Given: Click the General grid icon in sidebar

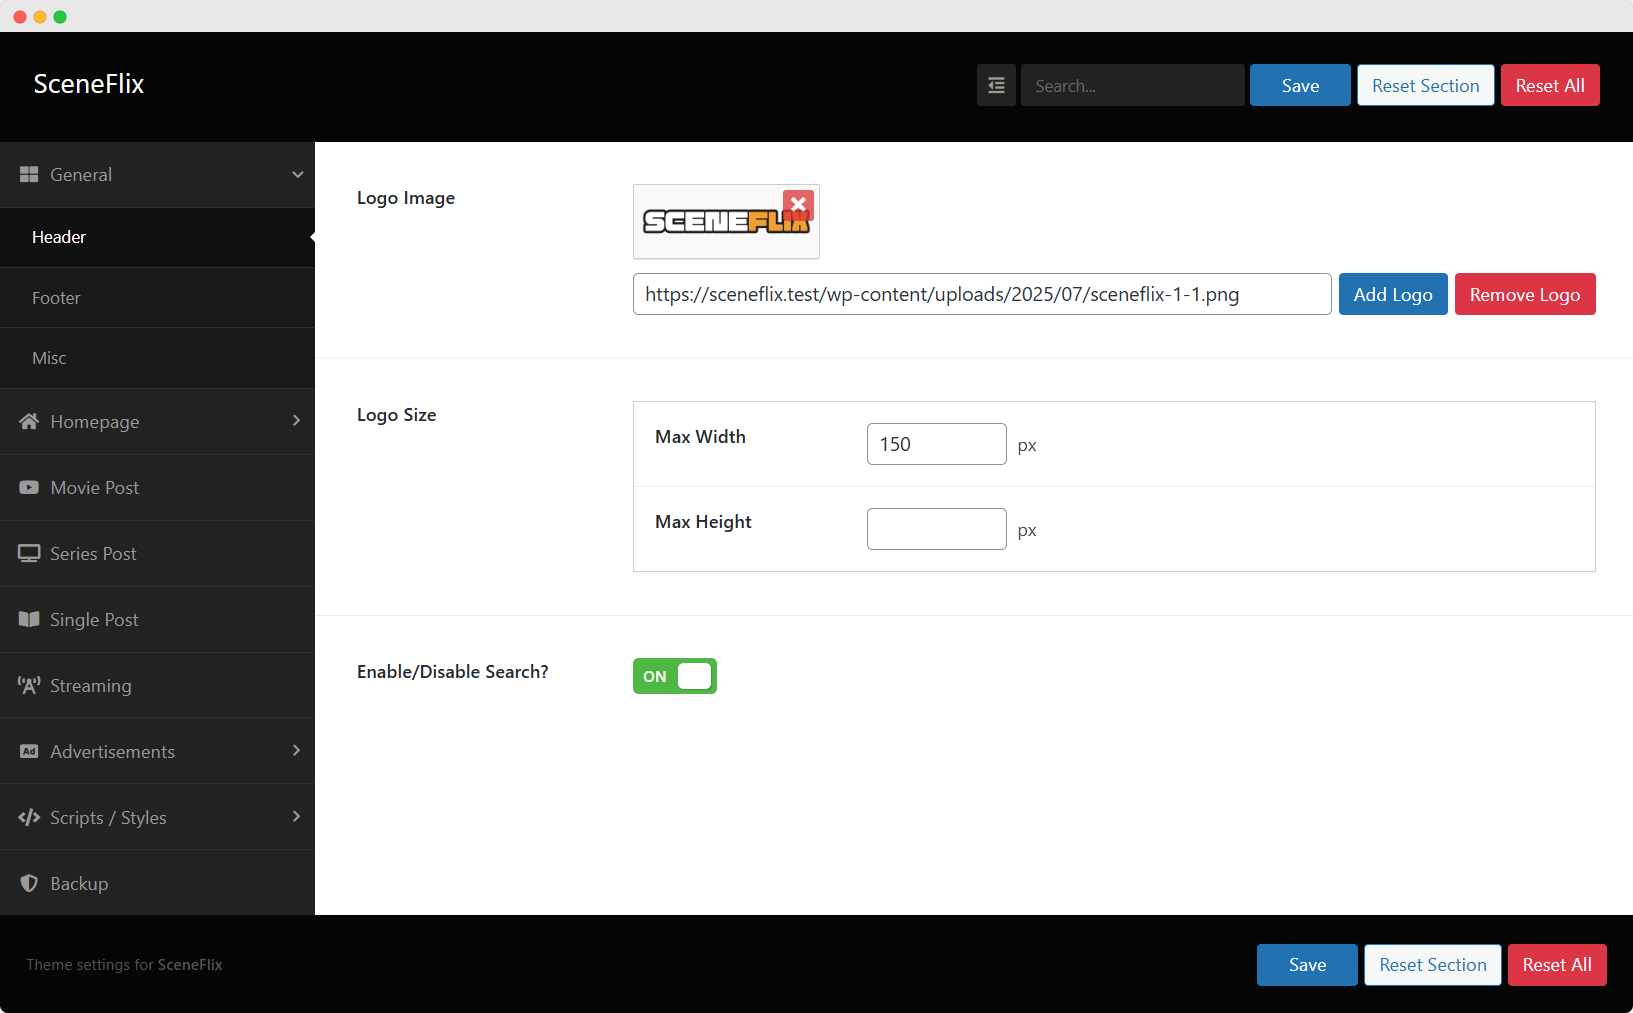Looking at the screenshot, I should pyautogui.click(x=29, y=174).
